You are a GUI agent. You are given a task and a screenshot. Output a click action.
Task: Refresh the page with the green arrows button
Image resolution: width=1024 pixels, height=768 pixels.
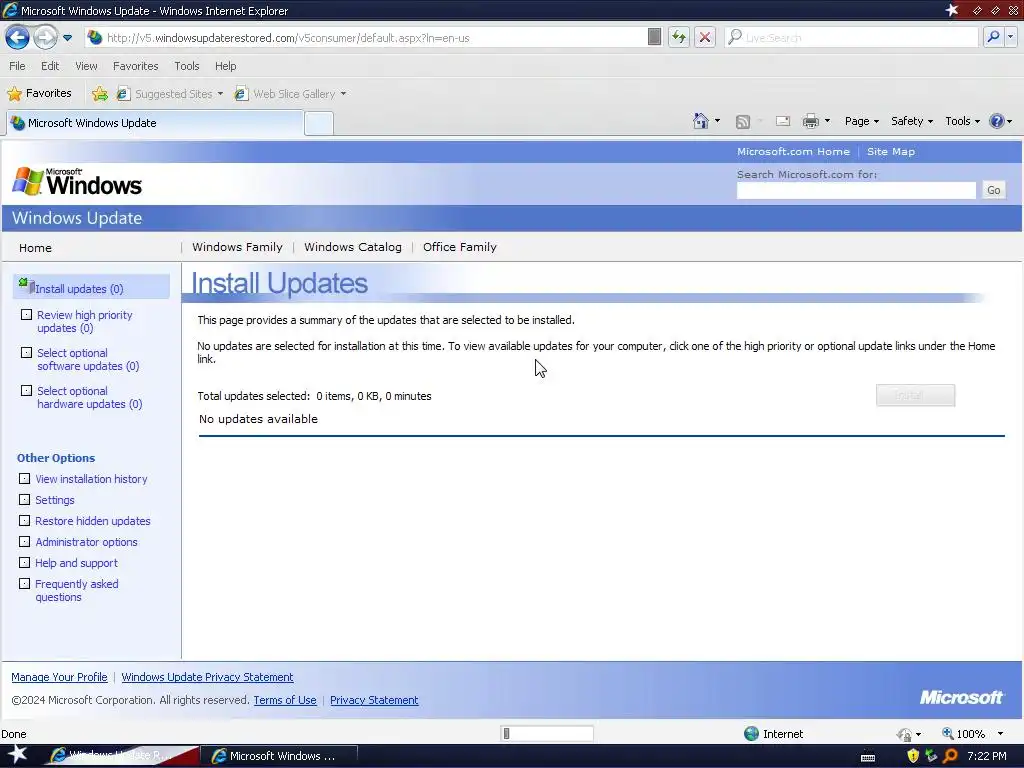[x=679, y=37]
